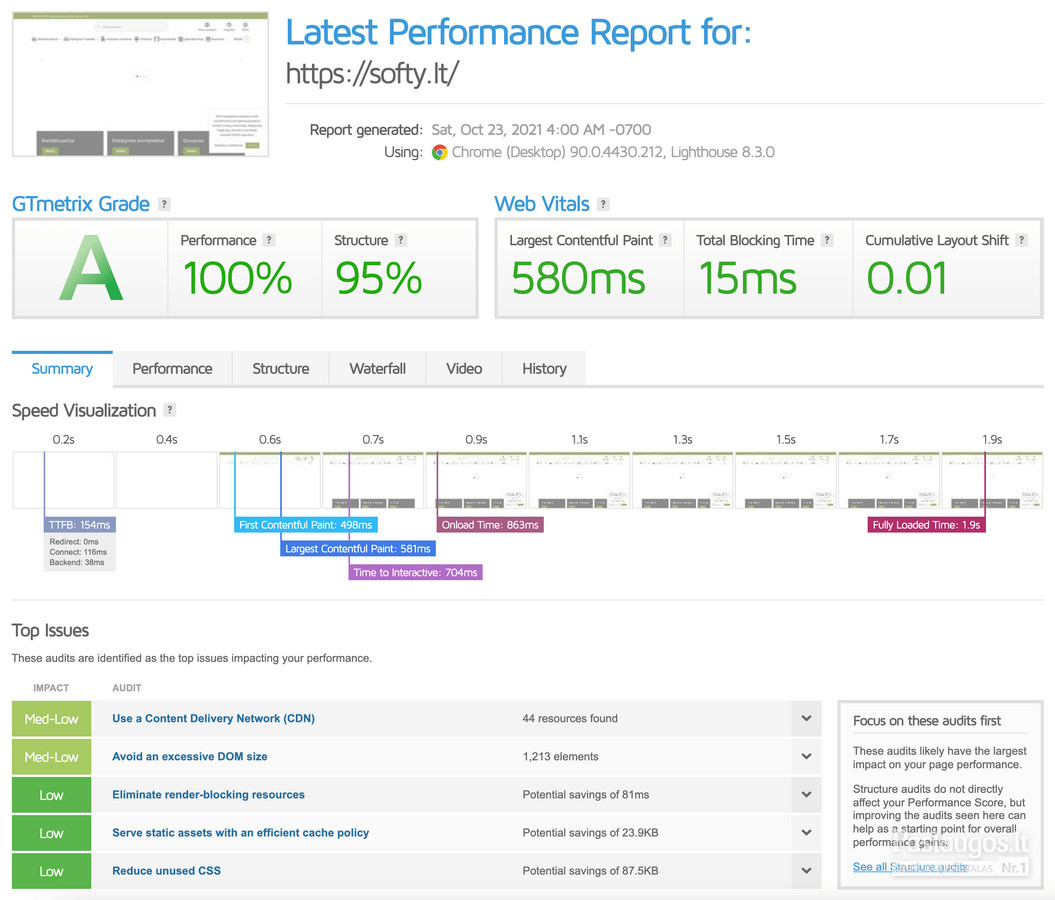Open Total Blocking Time help icon
Viewport: 1055px width, 900px height.
[827, 241]
